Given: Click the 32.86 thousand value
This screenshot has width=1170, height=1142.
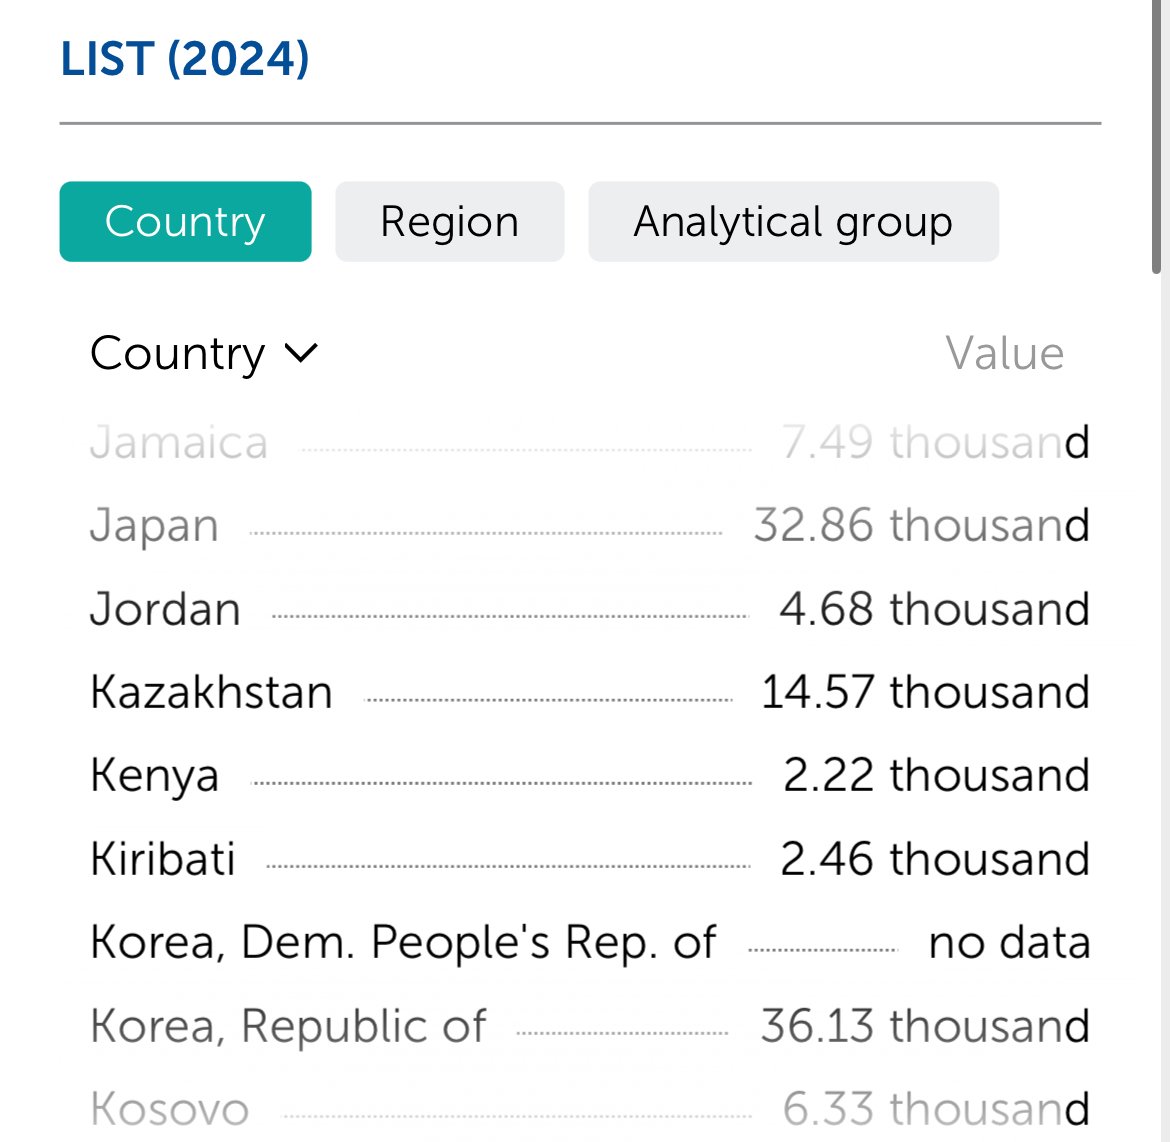Looking at the screenshot, I should [922, 525].
